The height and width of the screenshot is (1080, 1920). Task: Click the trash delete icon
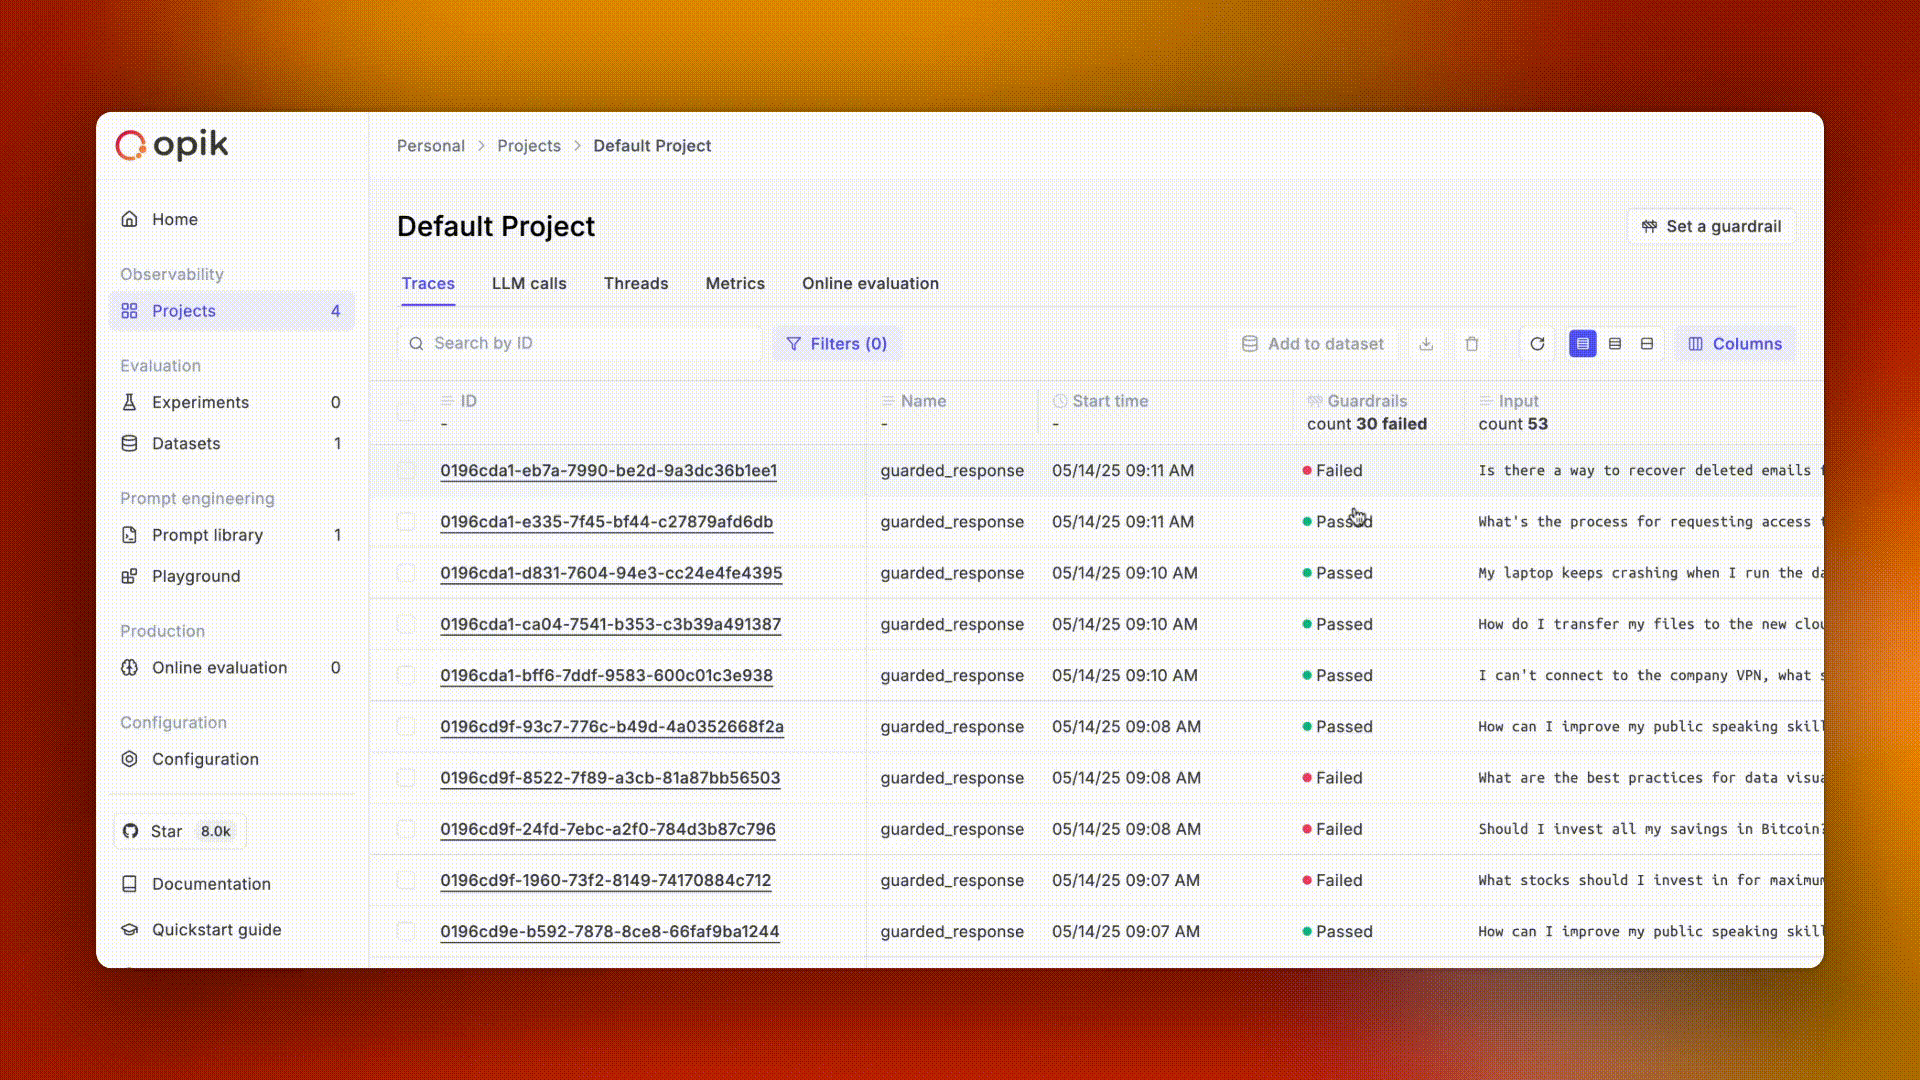pyautogui.click(x=1472, y=344)
